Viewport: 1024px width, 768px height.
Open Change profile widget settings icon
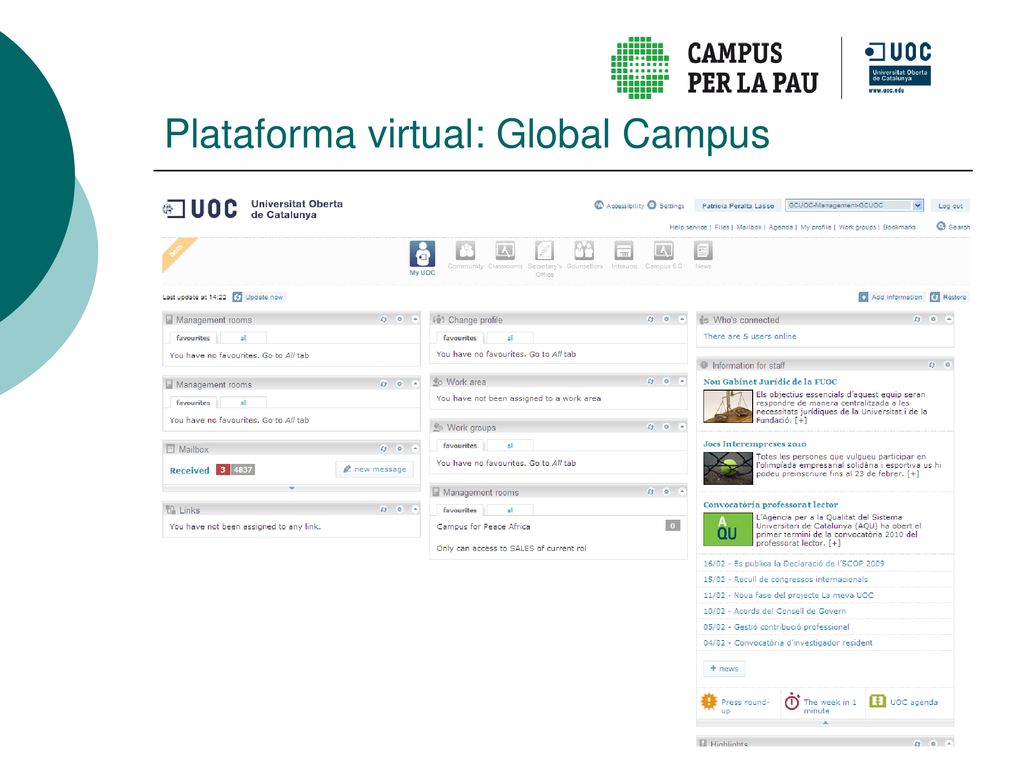click(x=667, y=319)
